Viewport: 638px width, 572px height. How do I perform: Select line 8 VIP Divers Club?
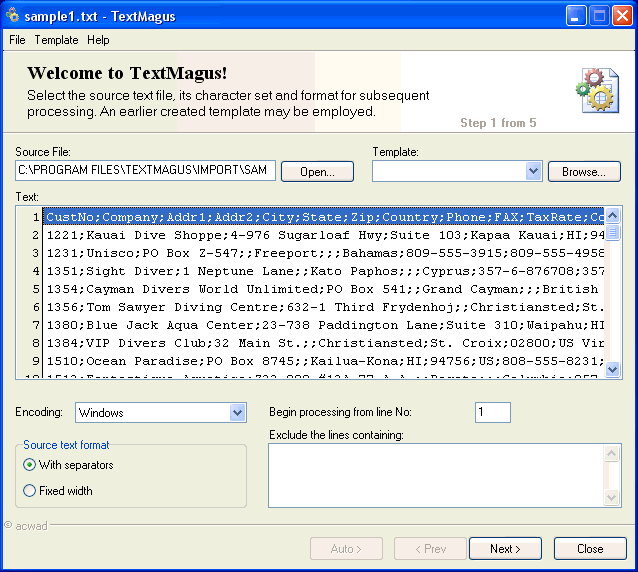(x=324, y=343)
